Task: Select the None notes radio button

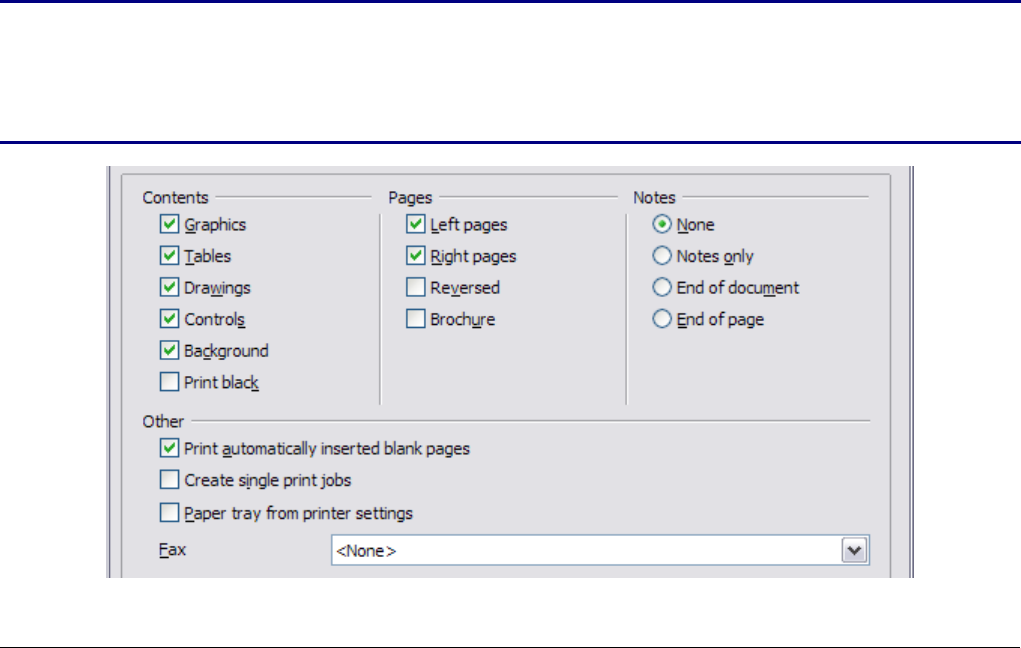Action: [661, 225]
